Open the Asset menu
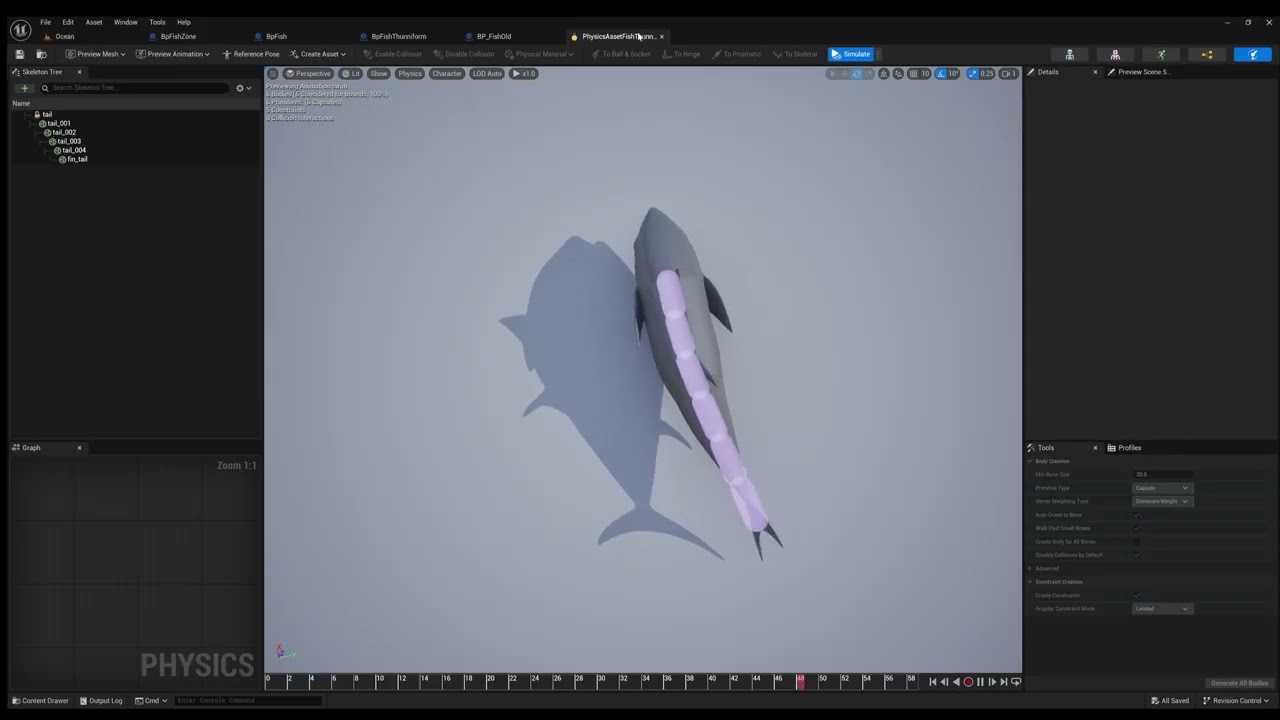This screenshot has height=720, width=1280. pyautogui.click(x=94, y=22)
